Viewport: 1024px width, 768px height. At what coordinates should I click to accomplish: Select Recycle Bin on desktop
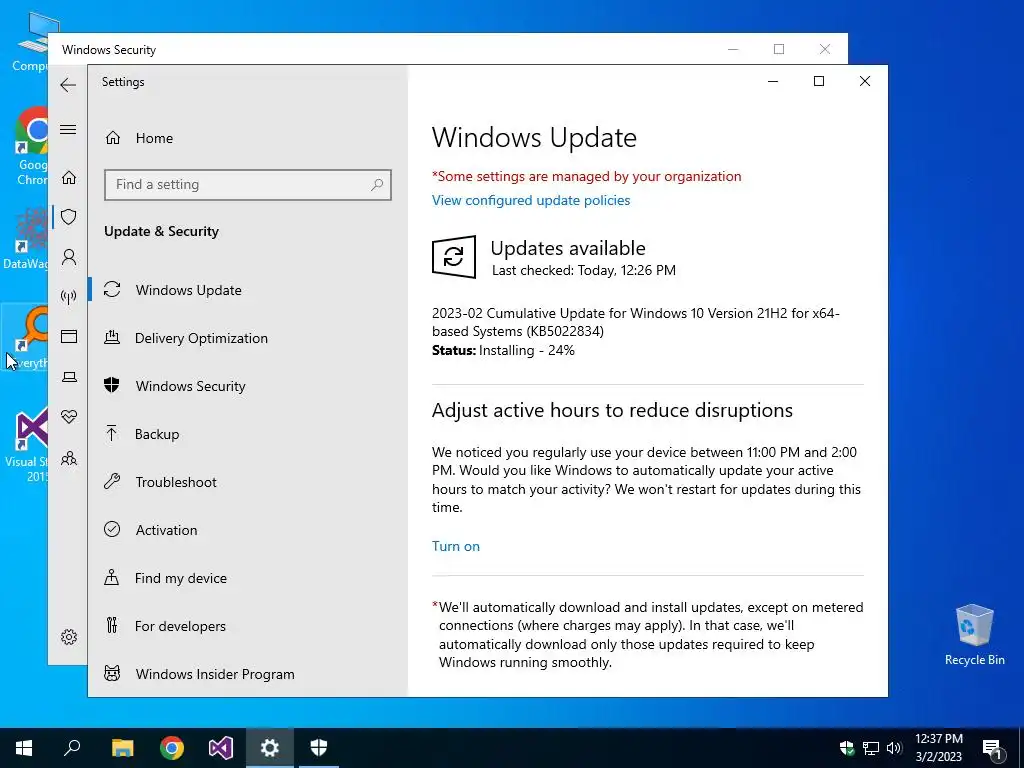[x=974, y=635]
